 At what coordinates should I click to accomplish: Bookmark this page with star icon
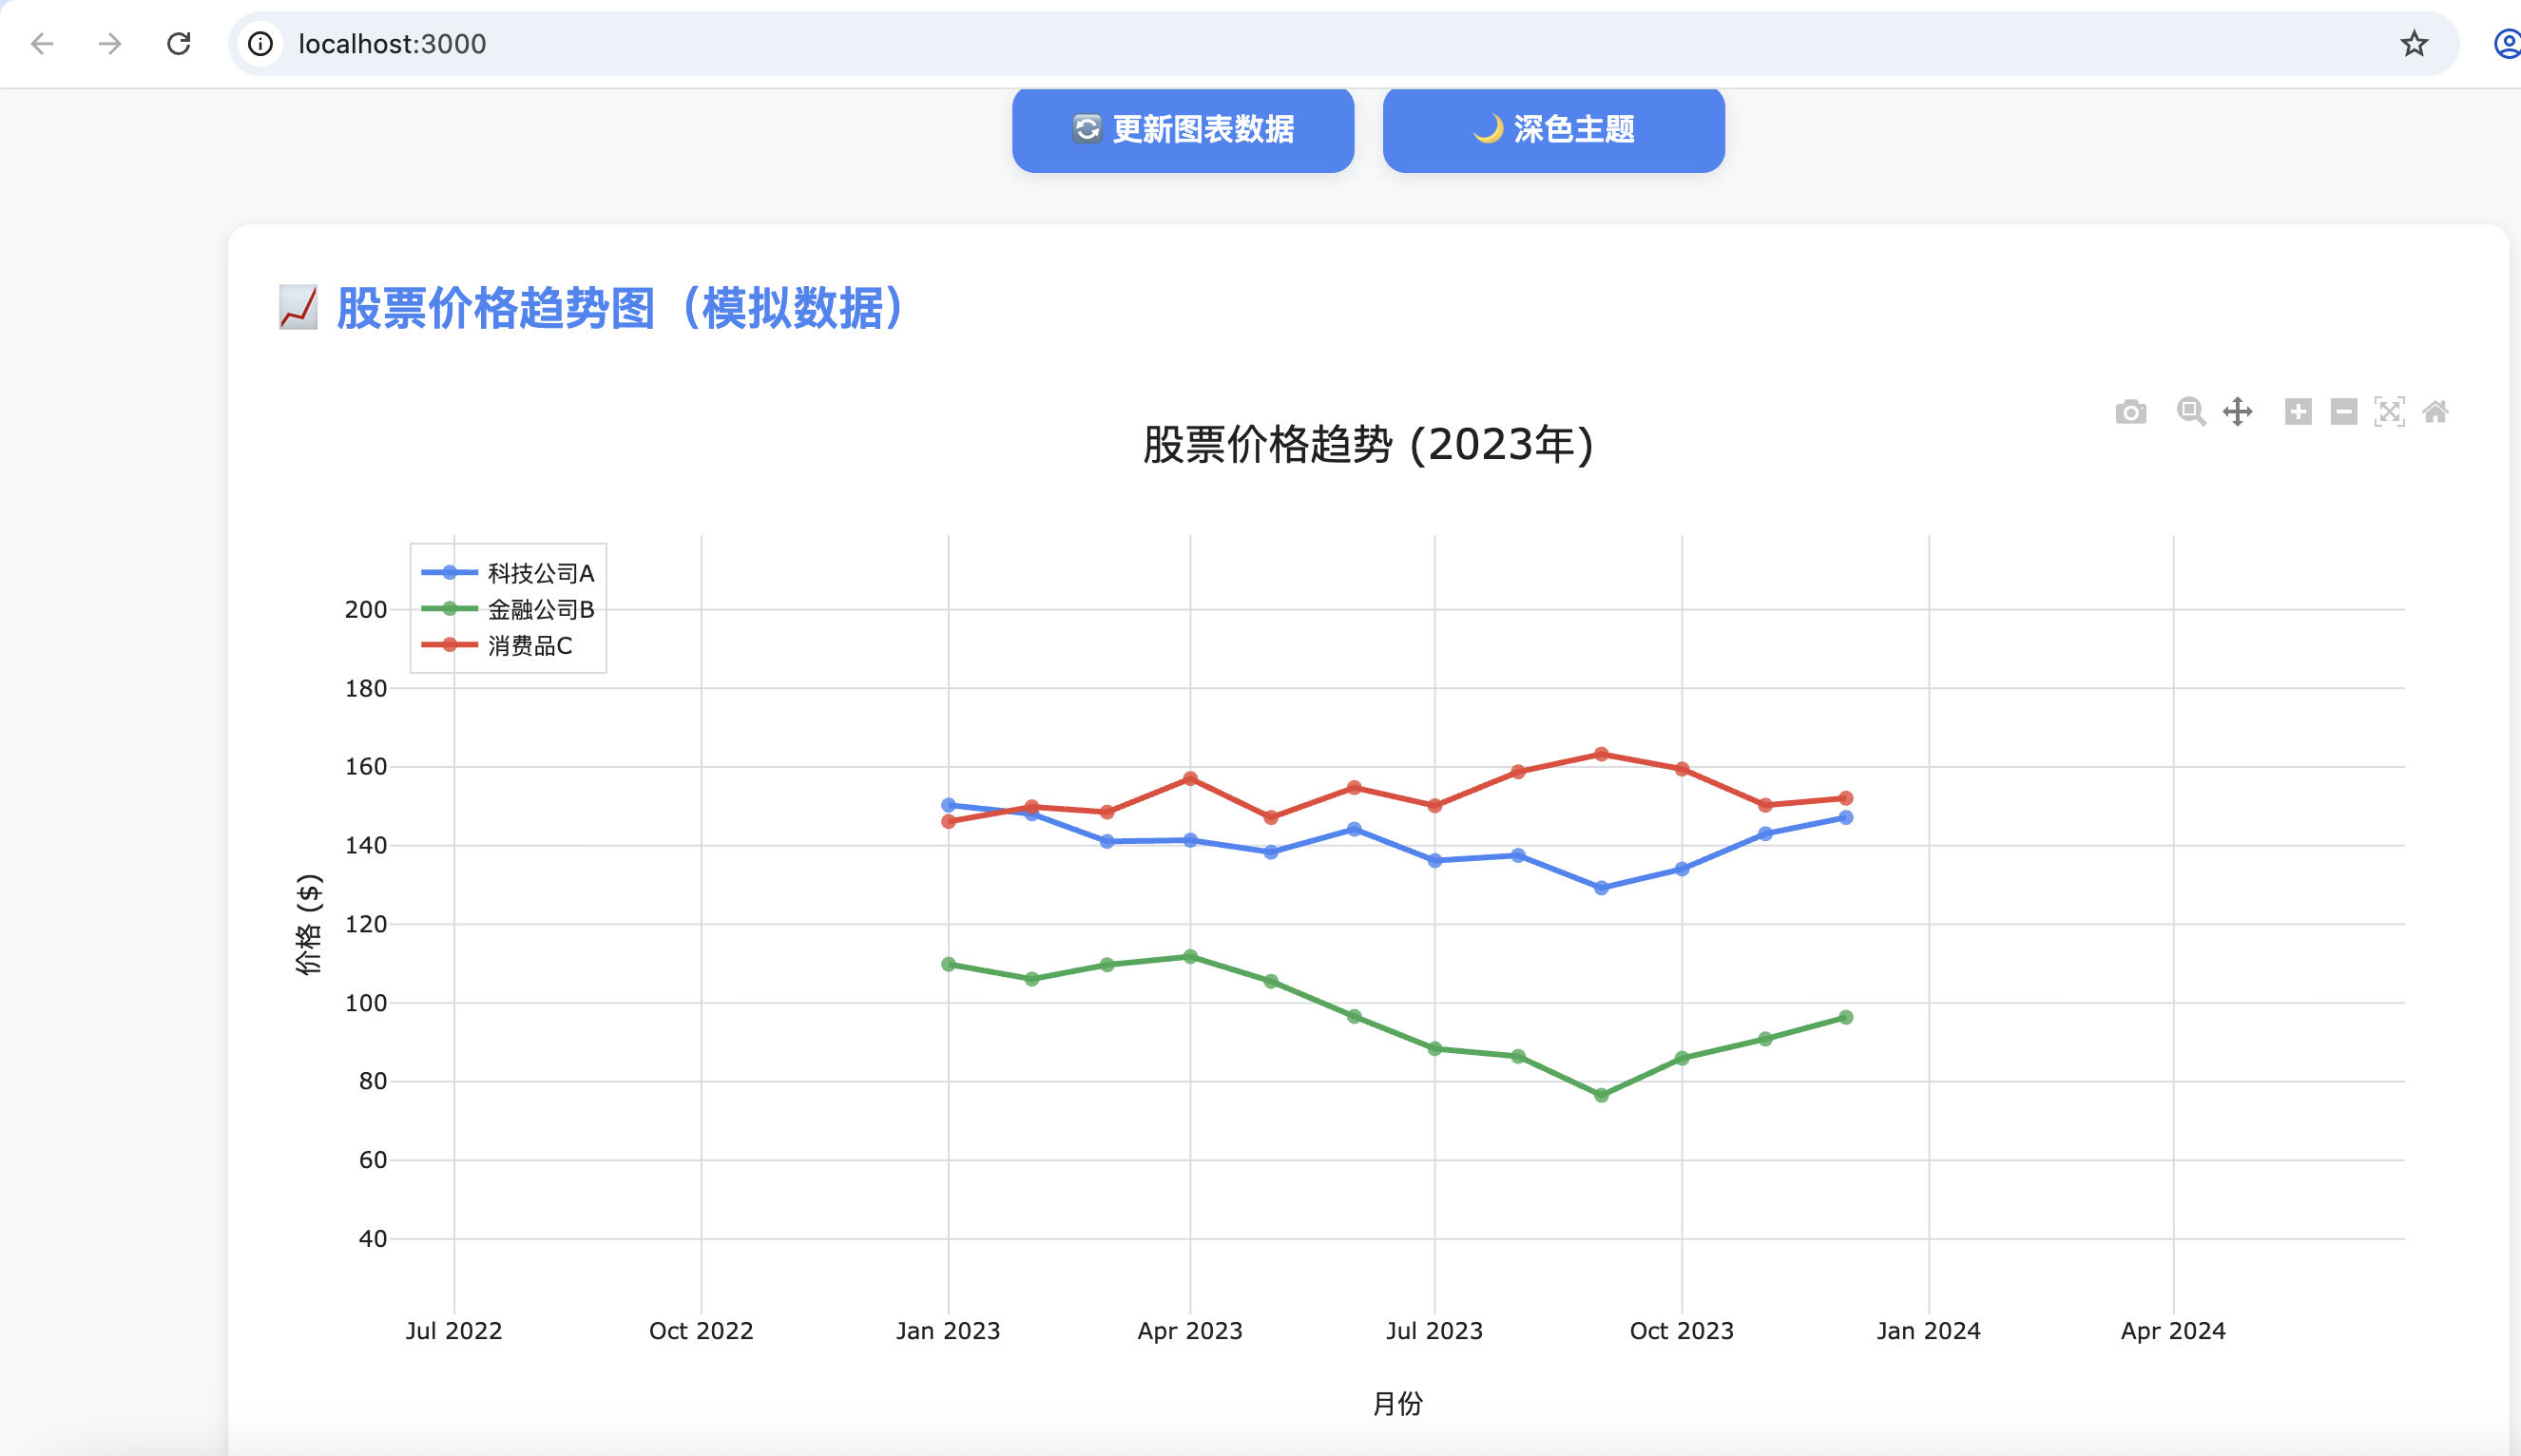click(2414, 44)
